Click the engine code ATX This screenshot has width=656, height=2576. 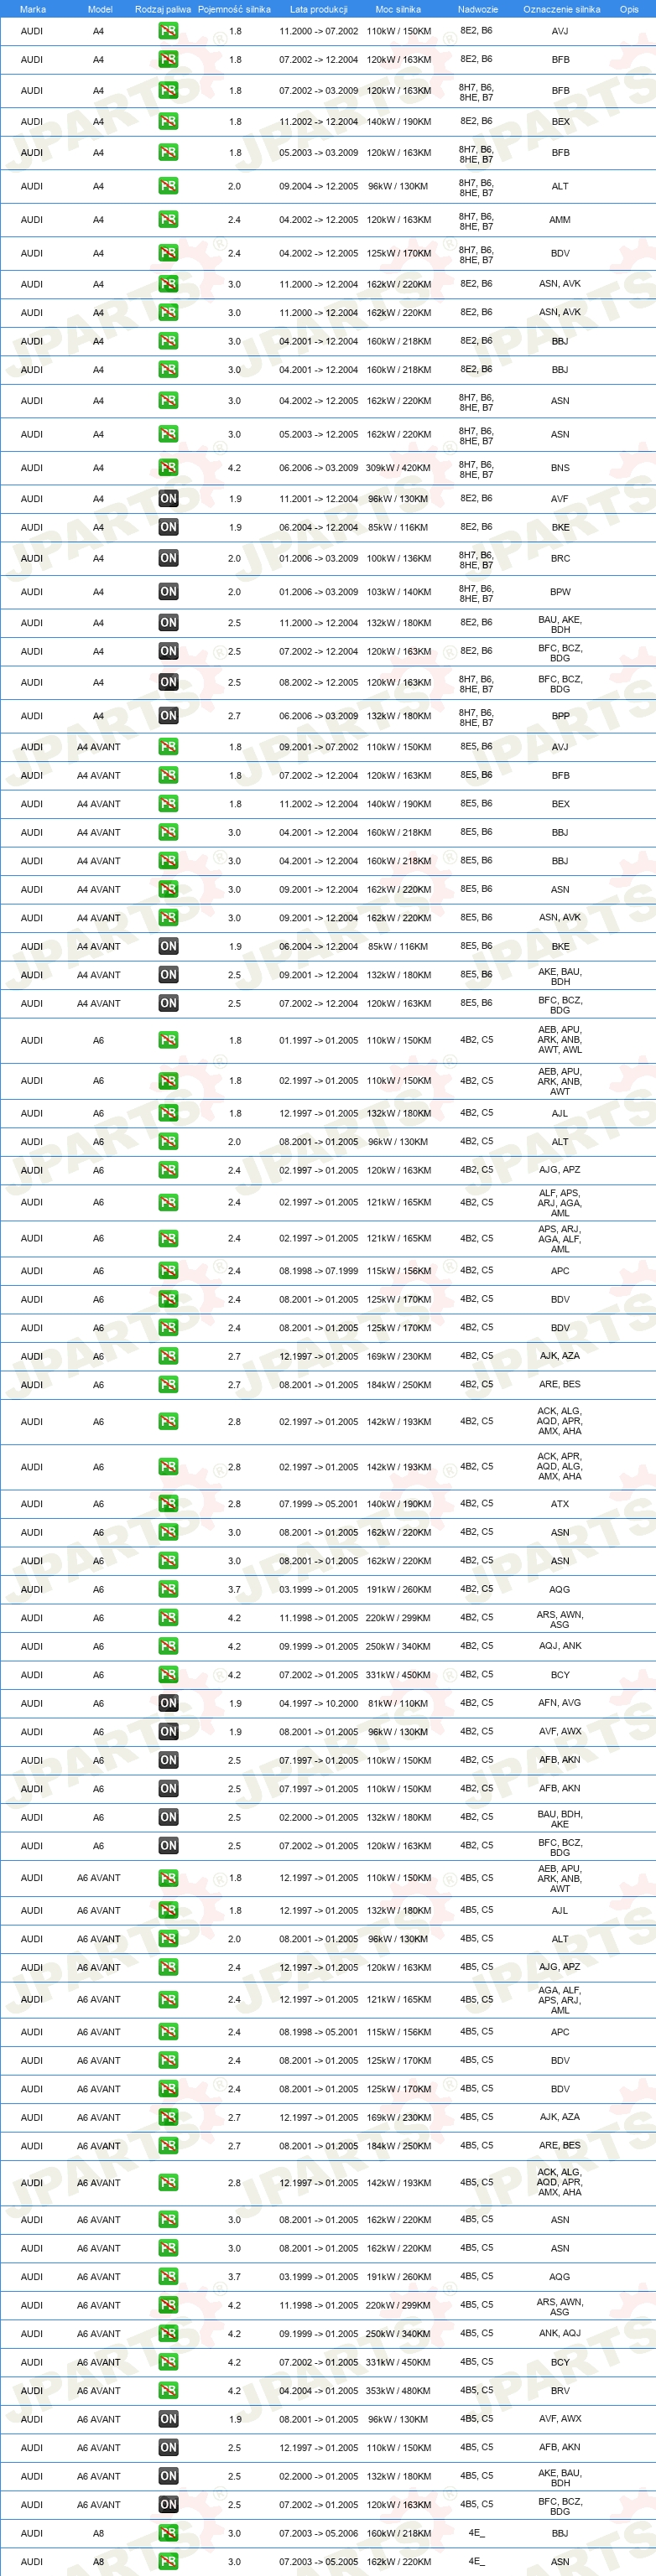pyautogui.click(x=560, y=1503)
